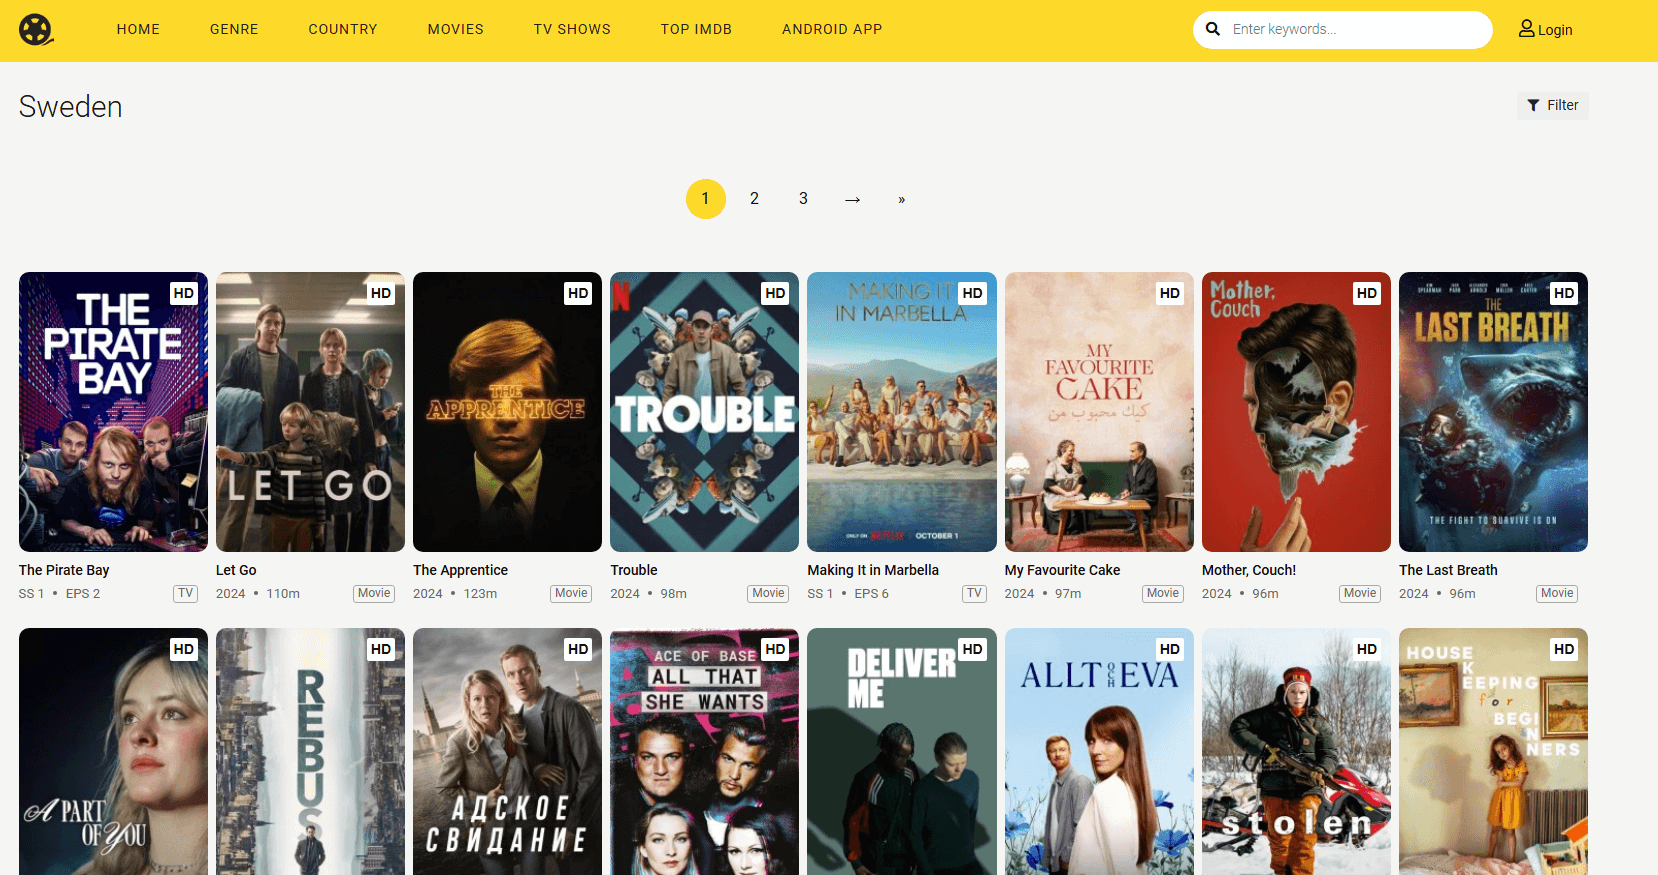This screenshot has height=875, width=1658.
Task: Type in the Enter keywords search field
Action: 1355,30
